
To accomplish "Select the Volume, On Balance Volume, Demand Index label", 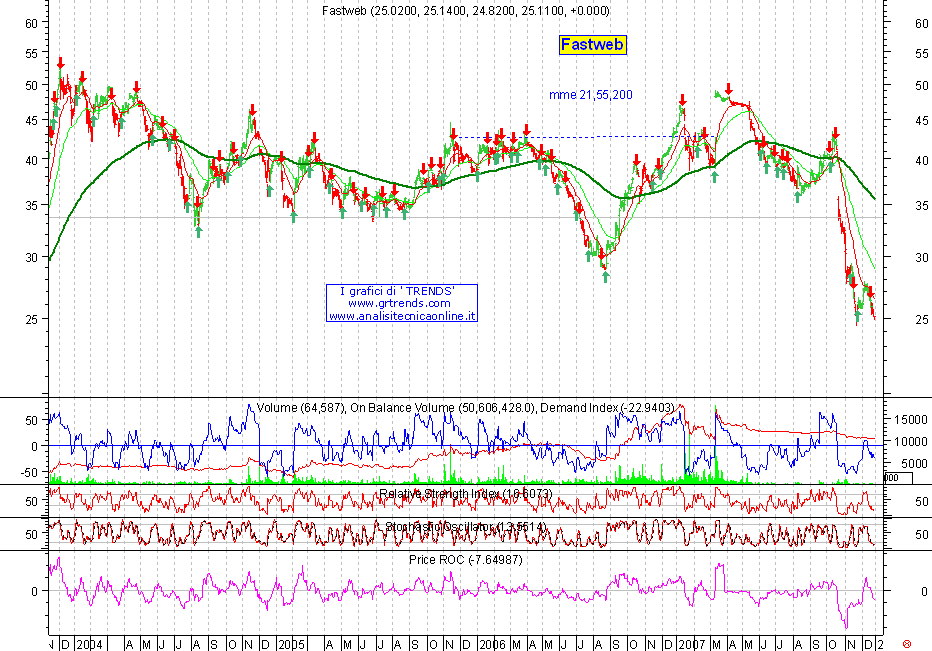I will pyautogui.click(x=465, y=408).
